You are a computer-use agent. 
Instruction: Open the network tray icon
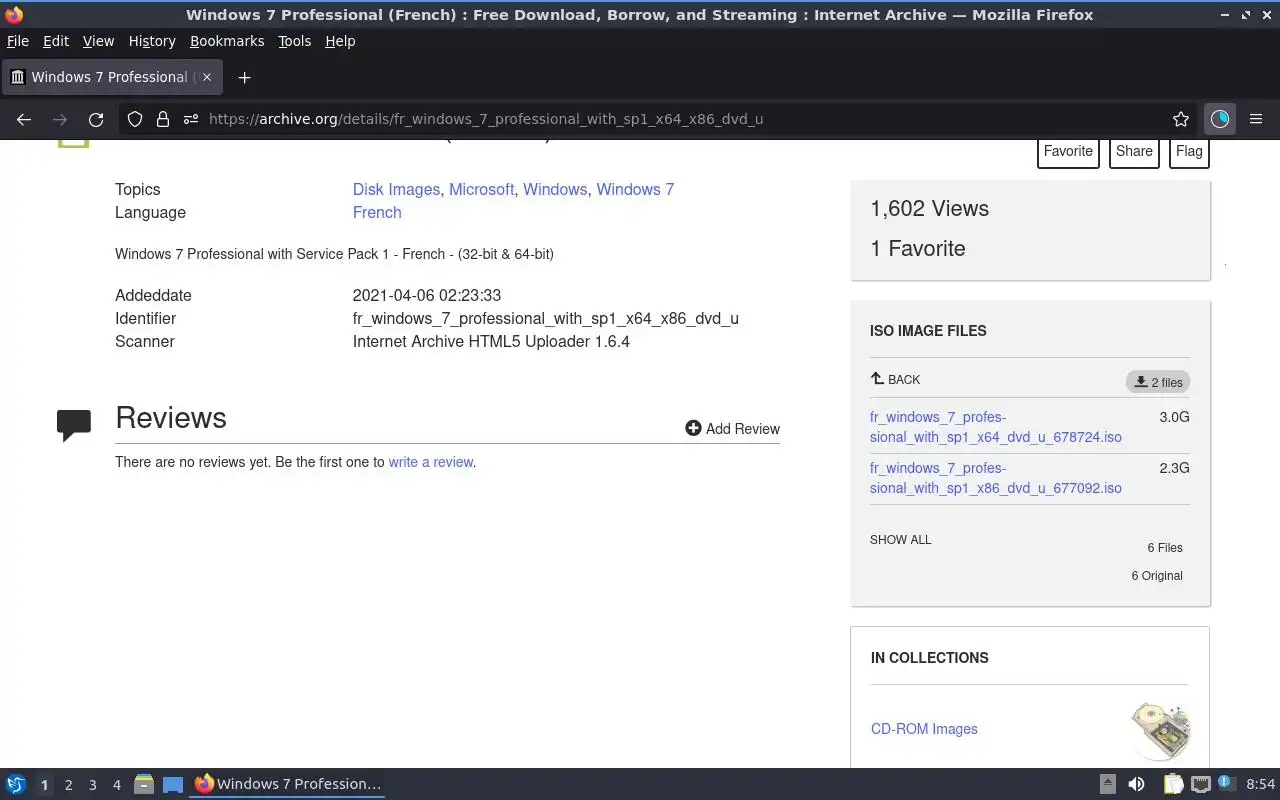(x=1201, y=784)
